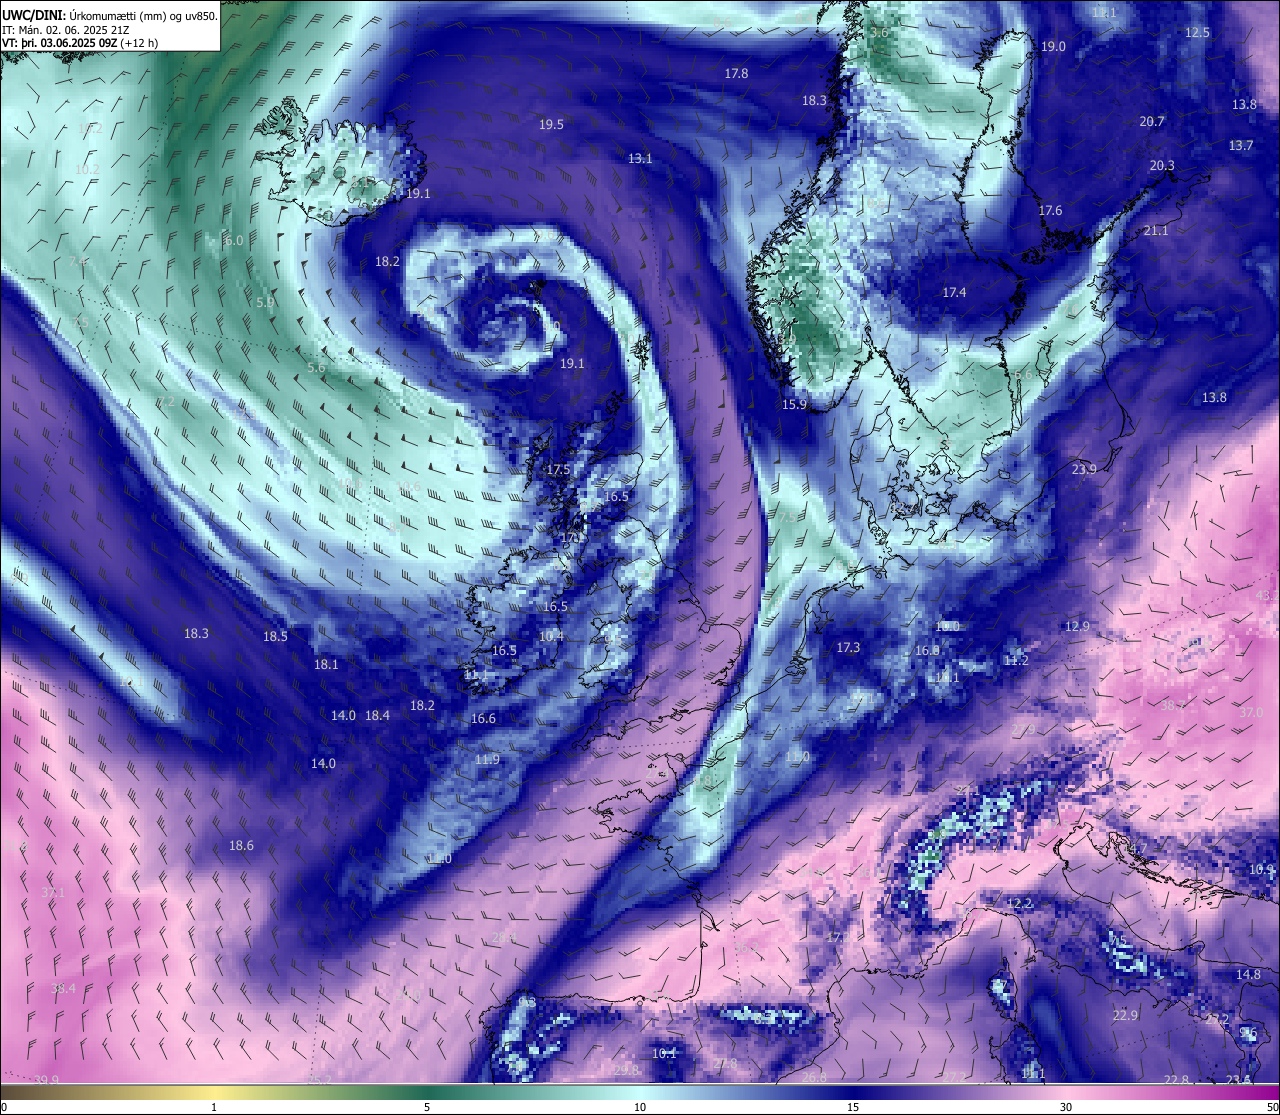The image size is (1280, 1115).
Task: Click the 17.4 value over Sweden
Action: click(954, 293)
